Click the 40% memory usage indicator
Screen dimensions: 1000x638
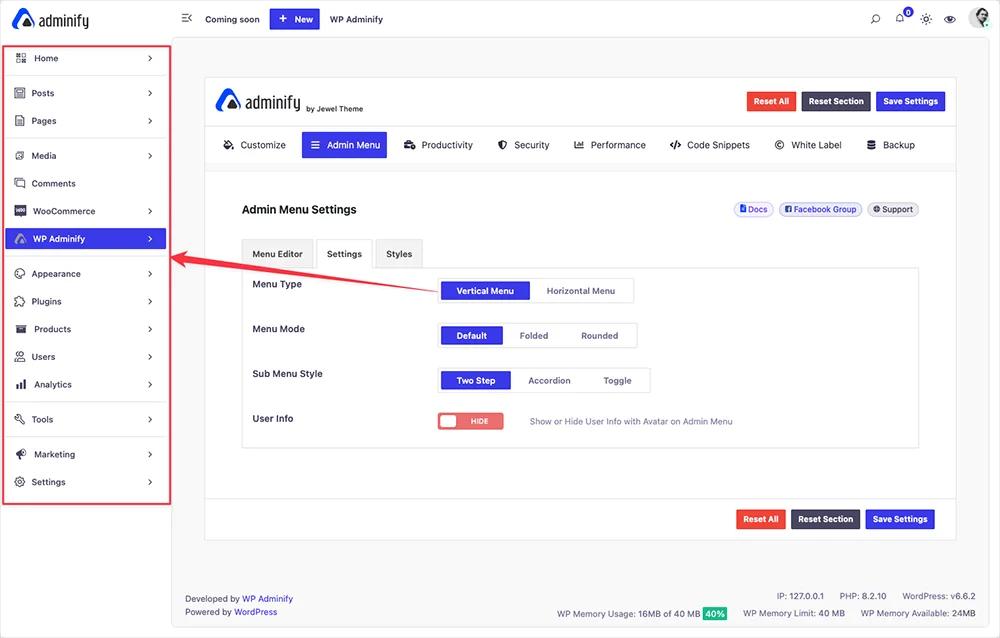tap(715, 614)
